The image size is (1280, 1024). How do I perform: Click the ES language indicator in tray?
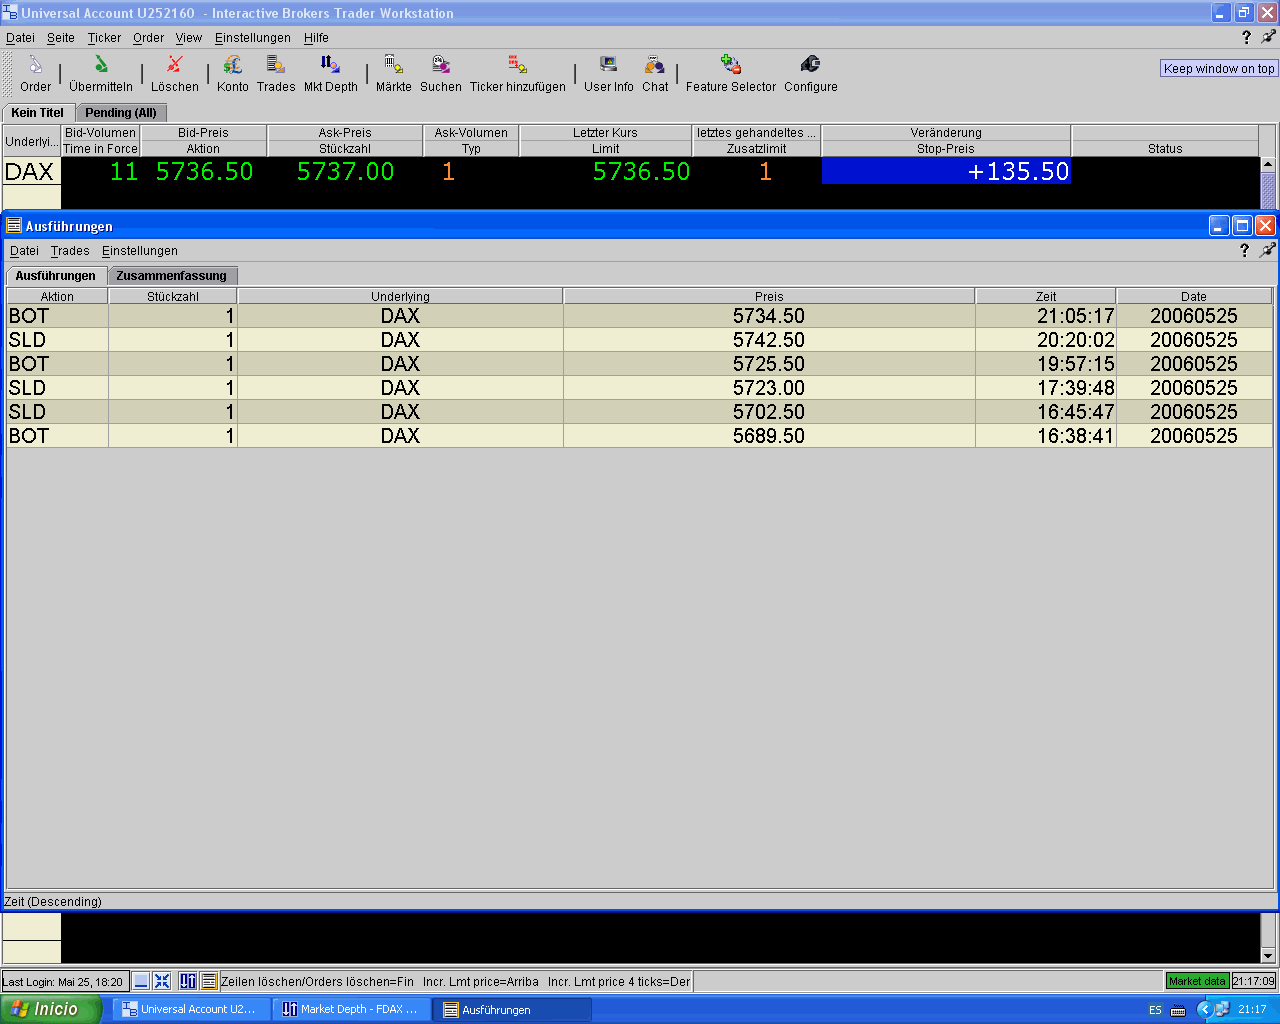point(1155,1010)
